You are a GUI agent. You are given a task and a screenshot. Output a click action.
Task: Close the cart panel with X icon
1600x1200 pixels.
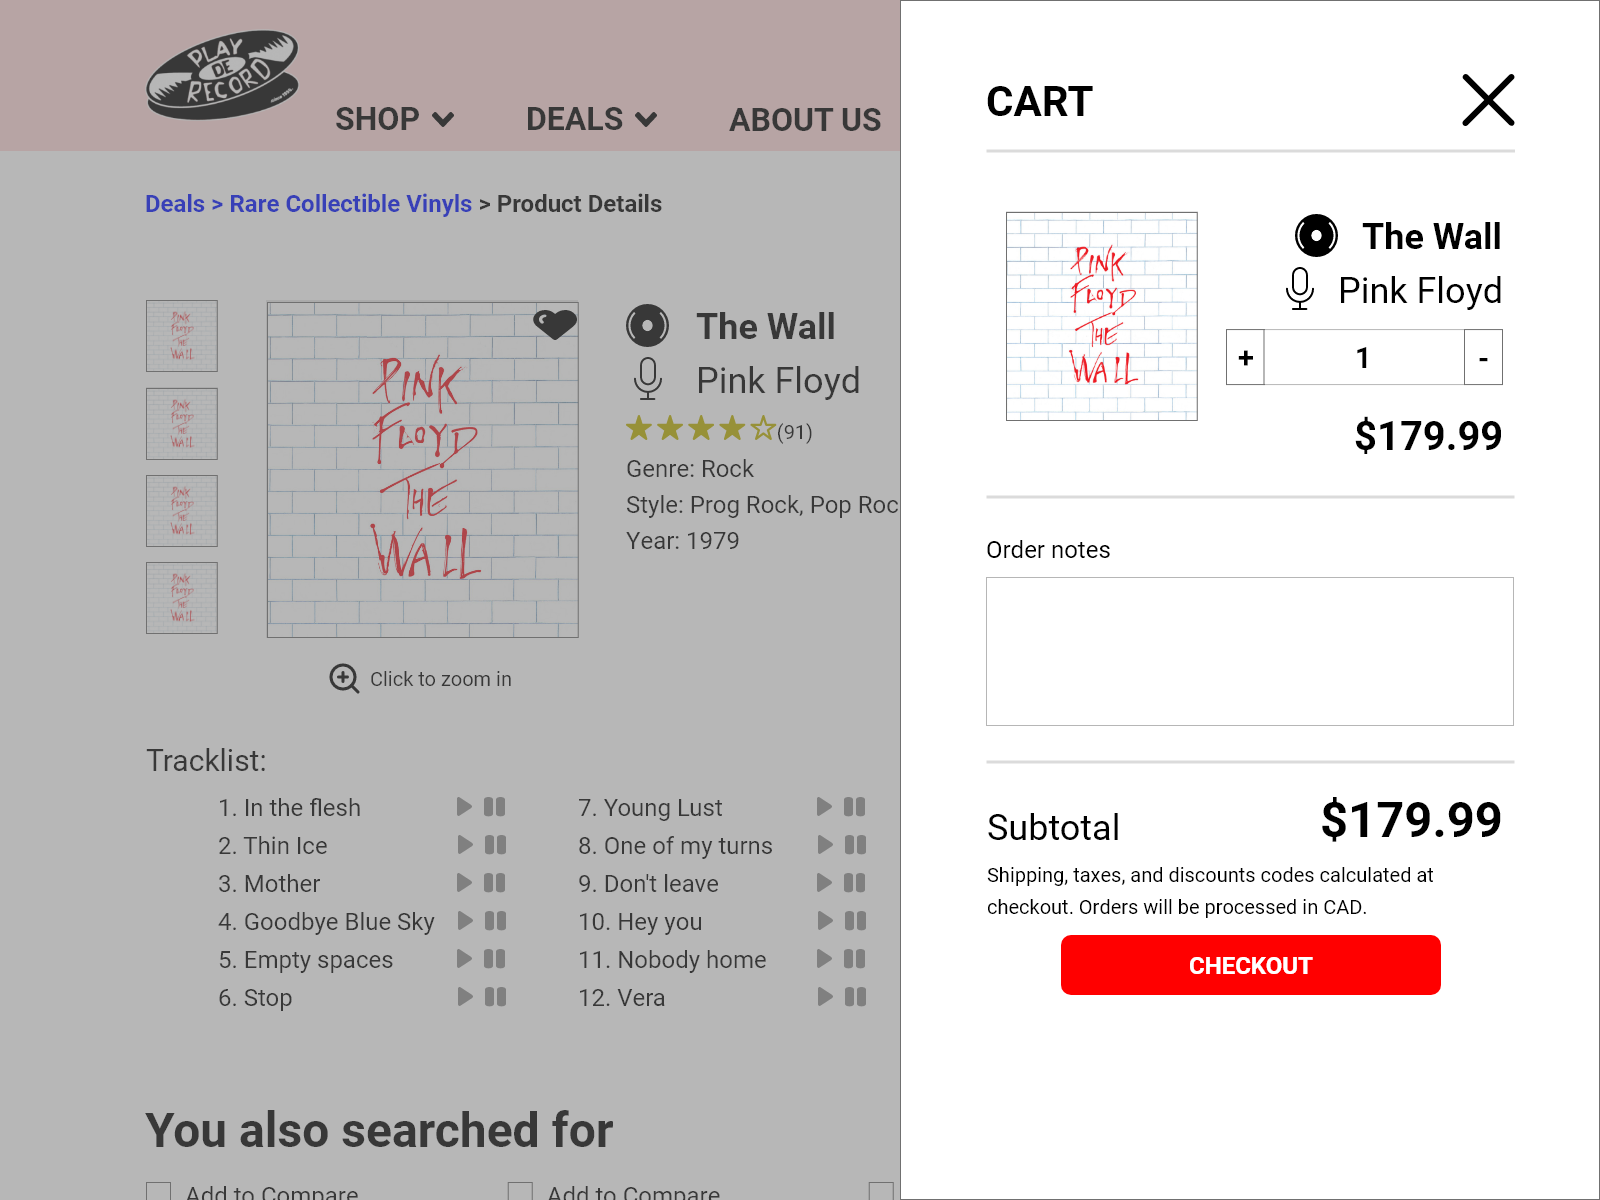tap(1488, 100)
